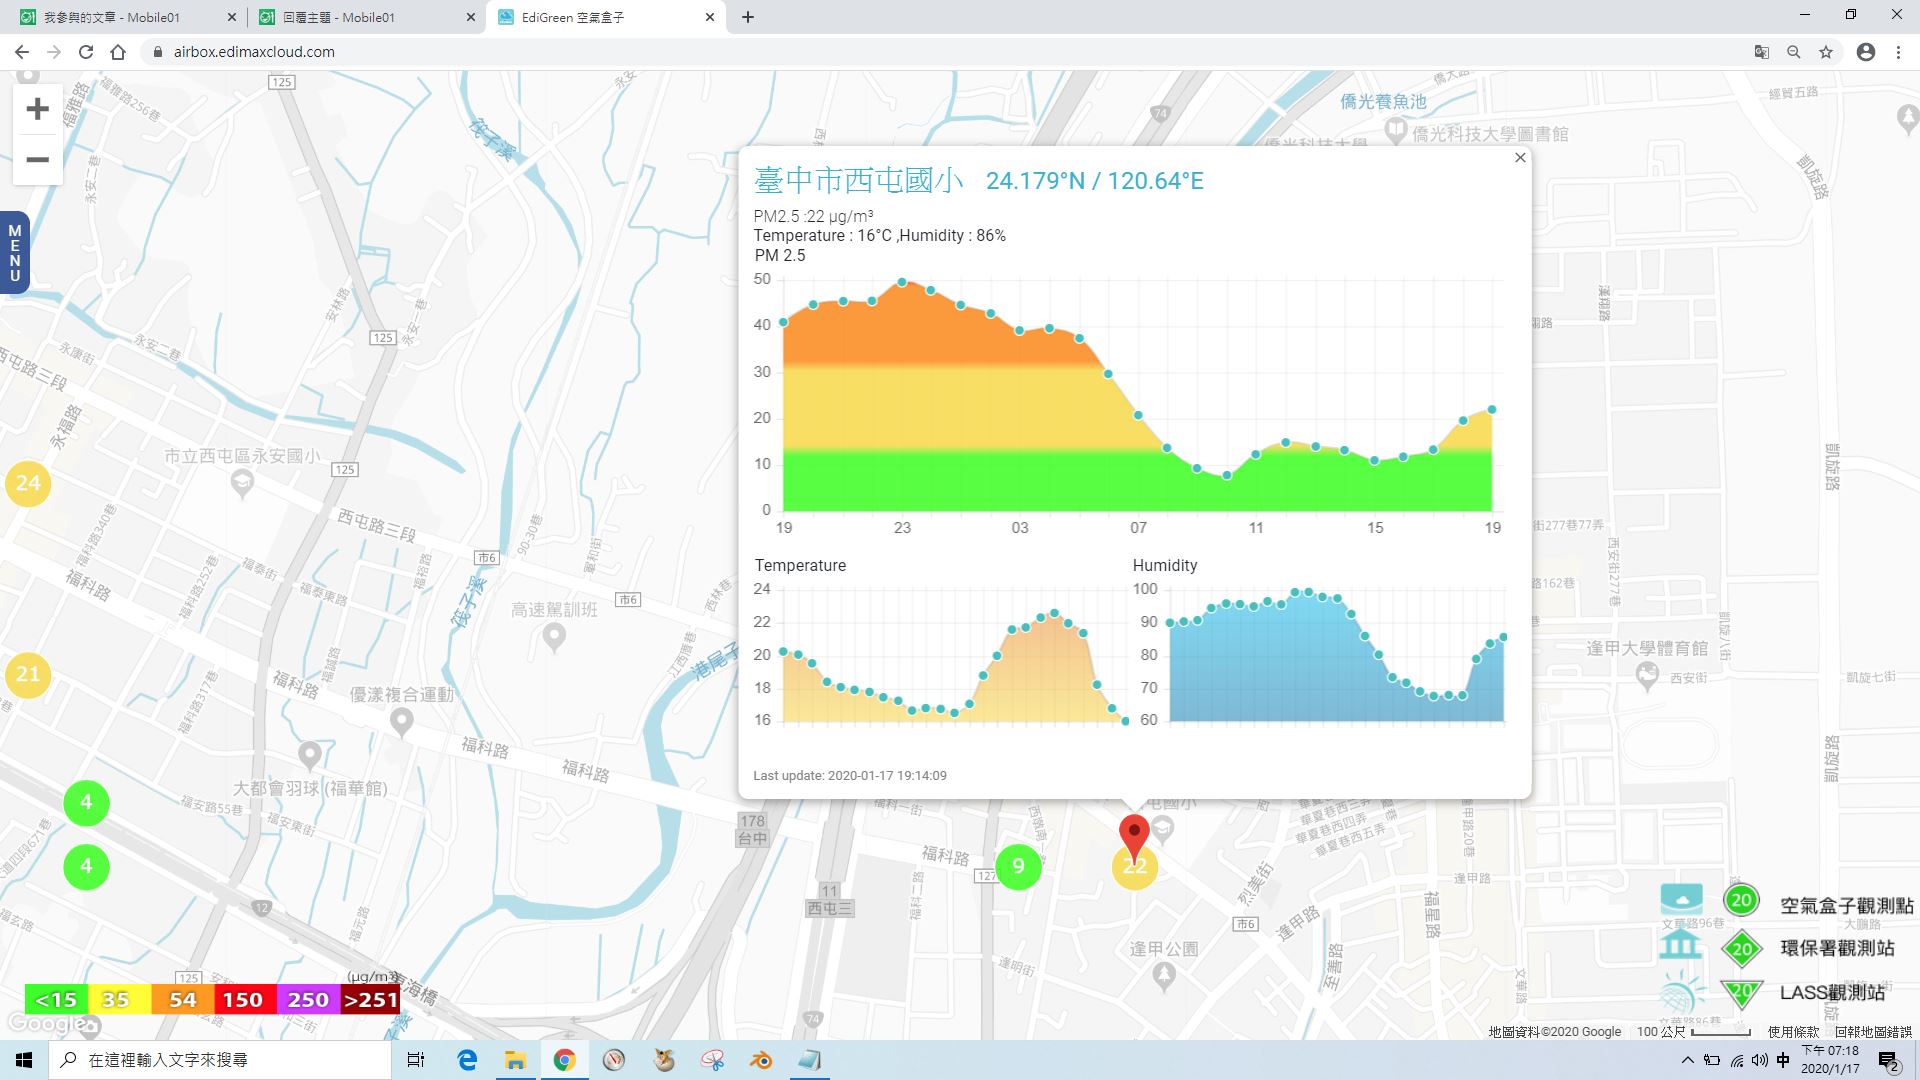This screenshot has height=1080, width=1920.
Task: Bookmark this page with star icon
Action: pyautogui.click(x=1826, y=52)
